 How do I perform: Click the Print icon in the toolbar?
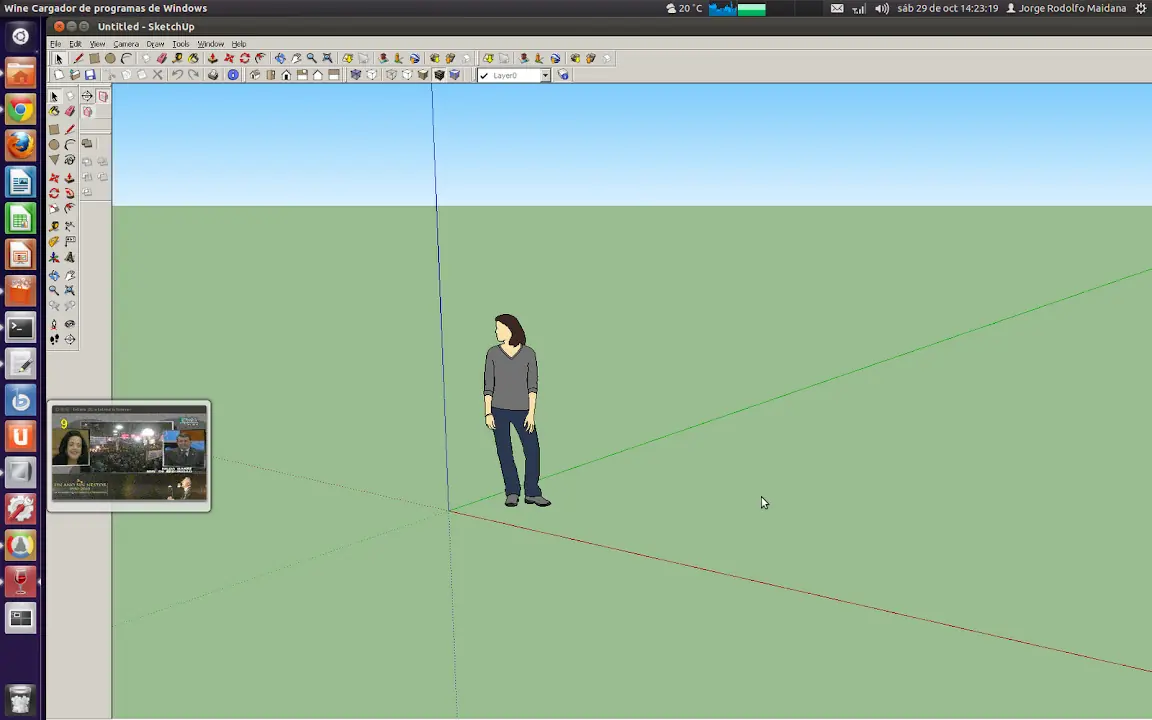click(213, 75)
